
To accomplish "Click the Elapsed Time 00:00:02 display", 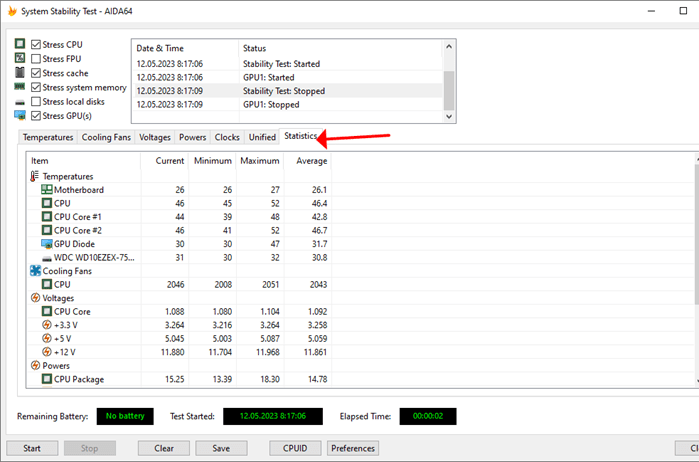I will tap(428, 416).
